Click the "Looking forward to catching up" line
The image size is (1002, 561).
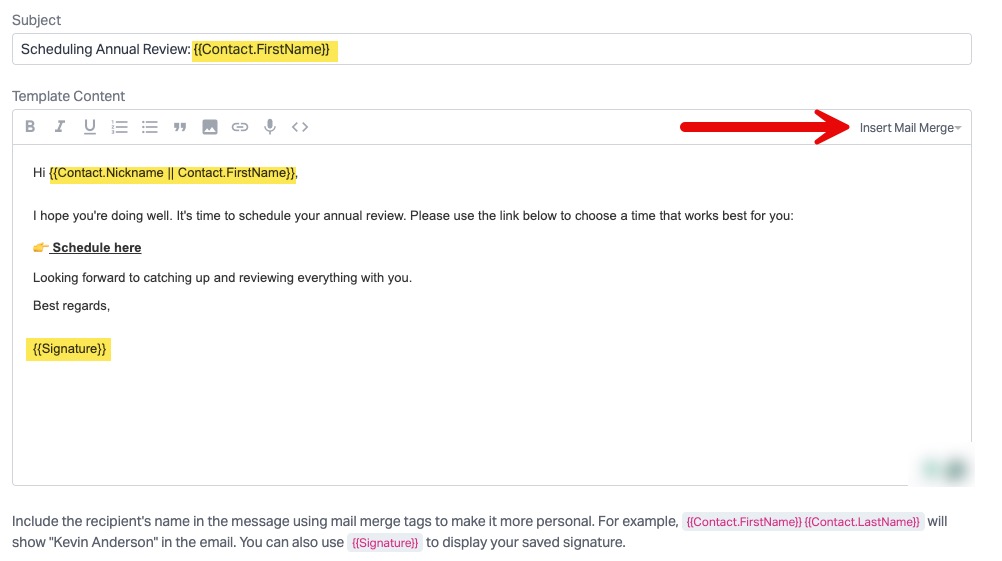tap(222, 278)
